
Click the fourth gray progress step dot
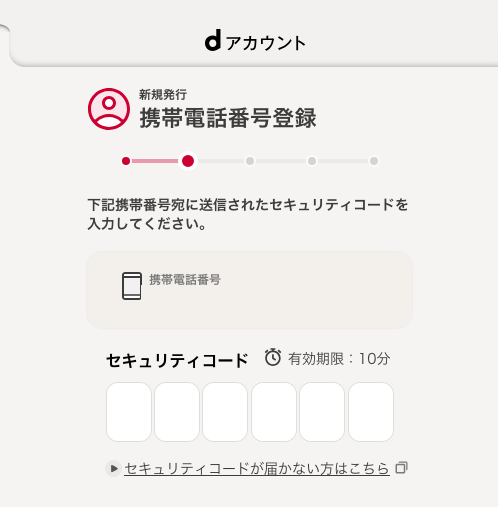point(312,161)
